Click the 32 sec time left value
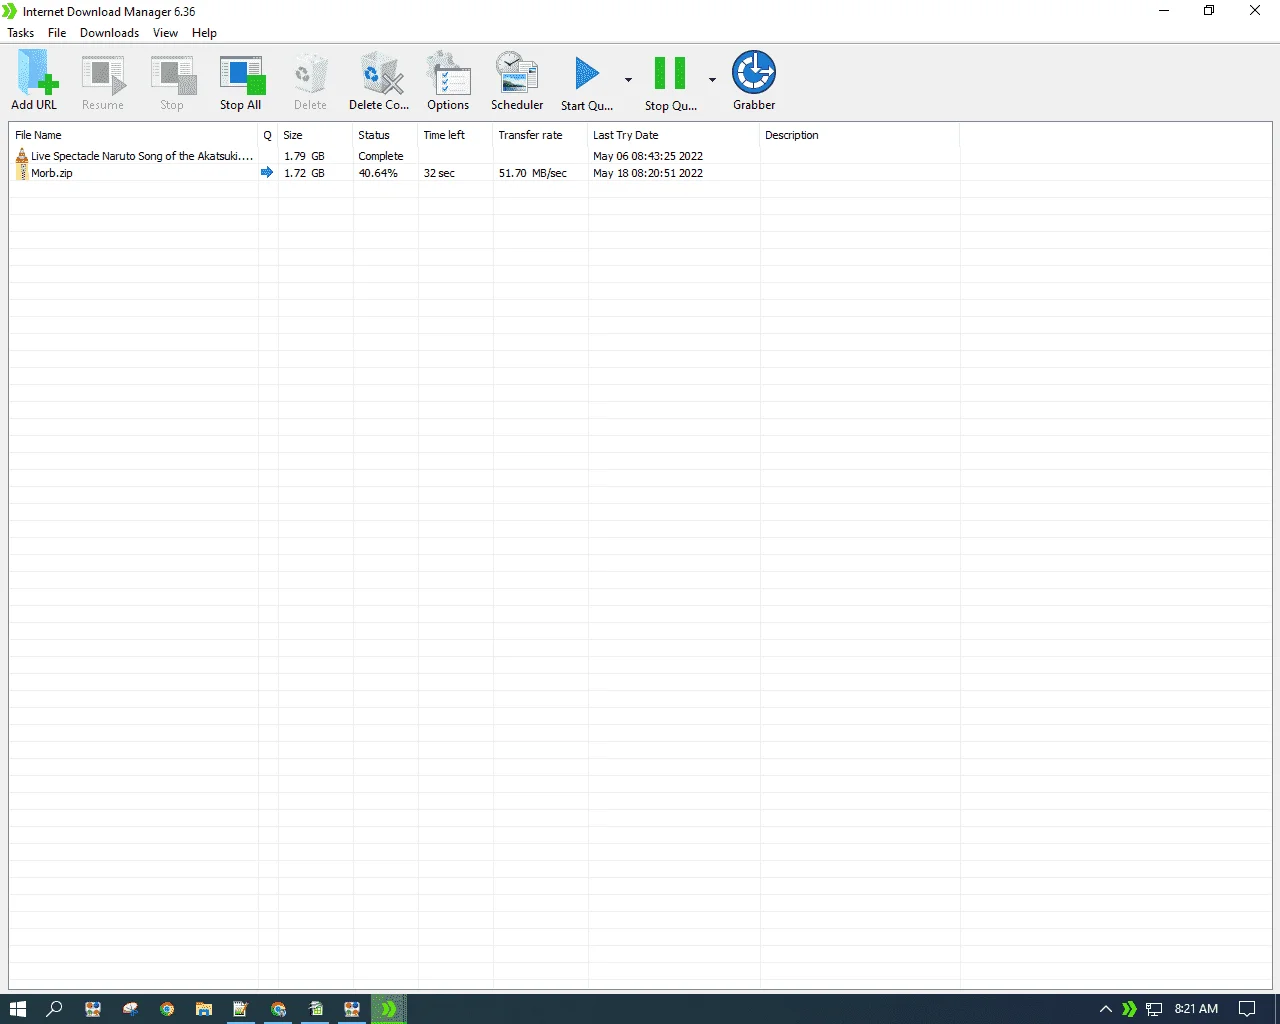 [439, 173]
